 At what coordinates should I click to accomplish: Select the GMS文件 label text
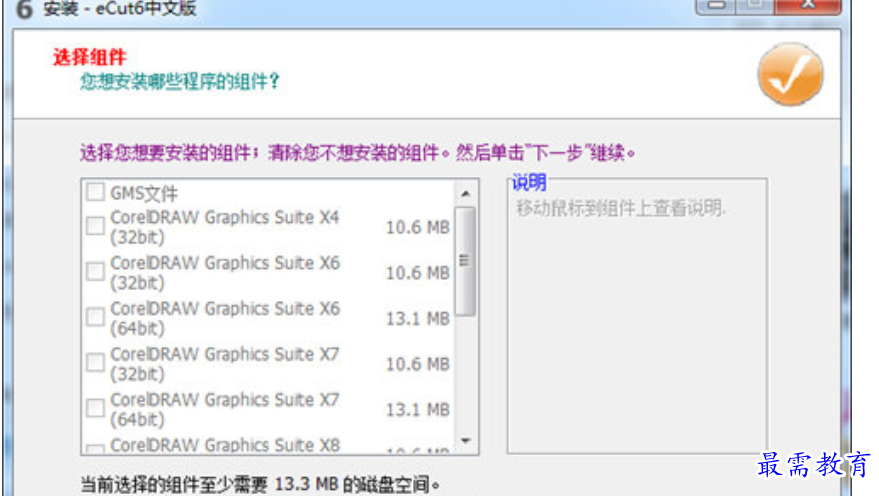[x=144, y=194]
